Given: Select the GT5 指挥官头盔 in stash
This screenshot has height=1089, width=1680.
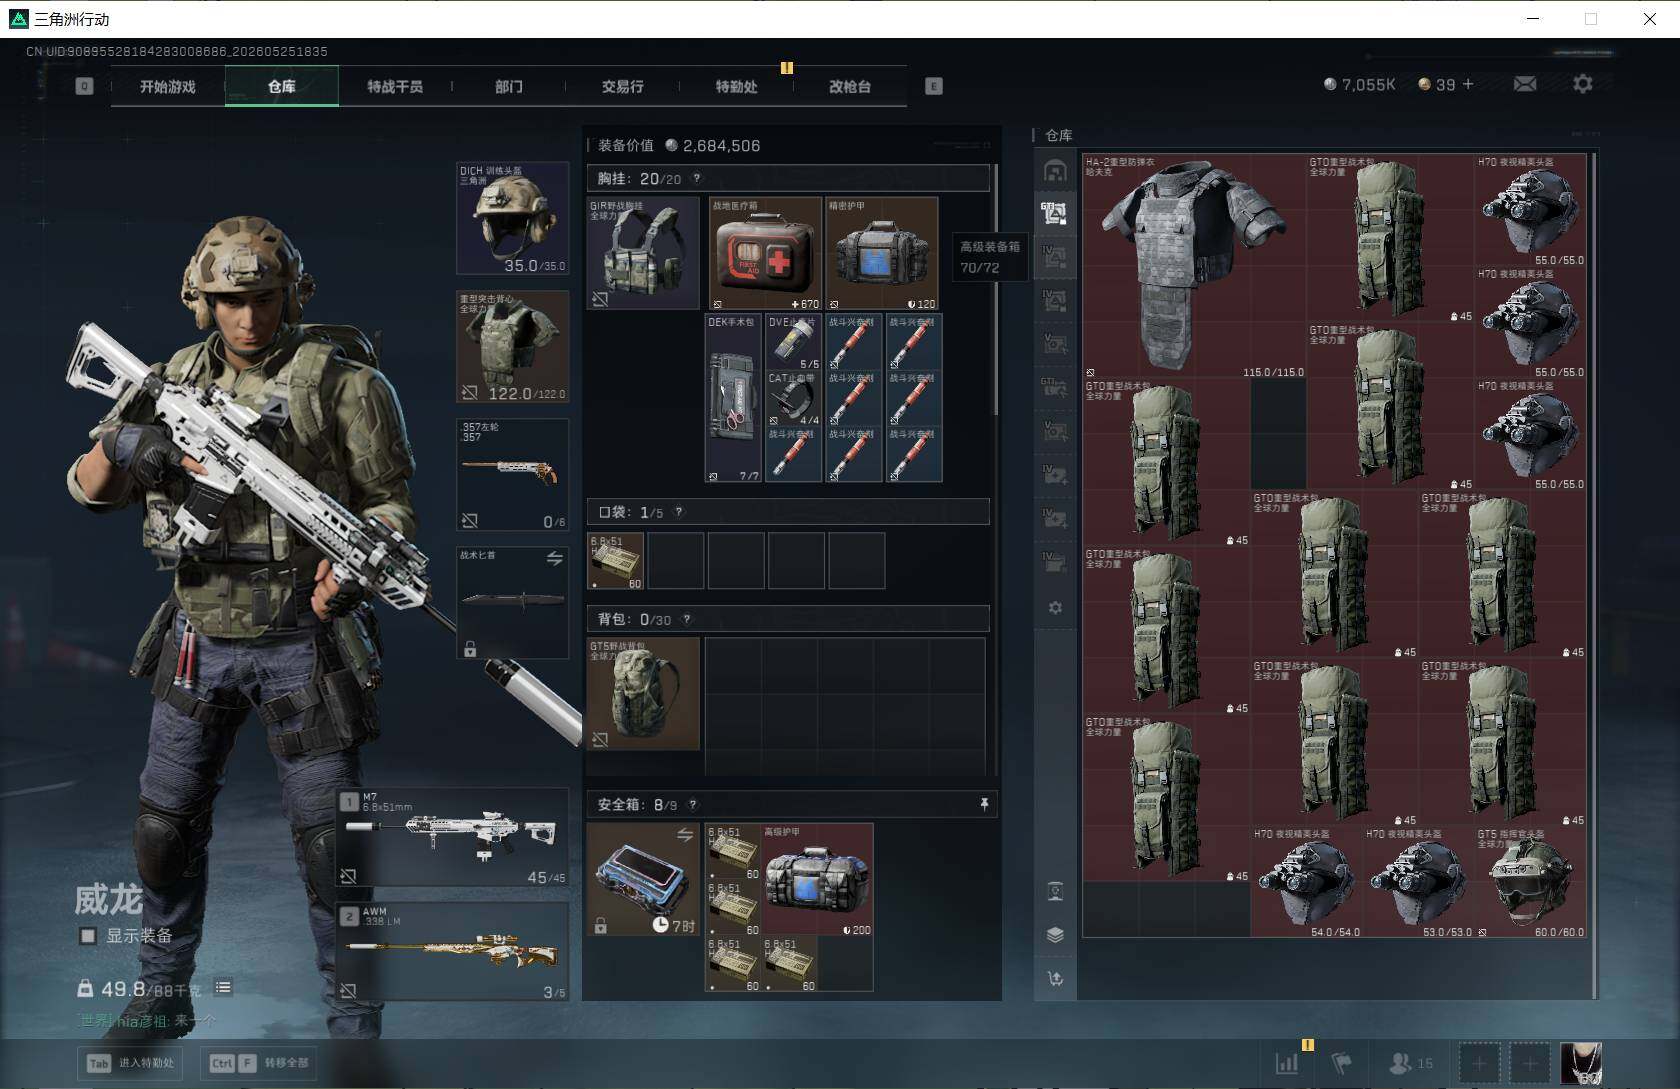Looking at the screenshot, I should (1530, 882).
